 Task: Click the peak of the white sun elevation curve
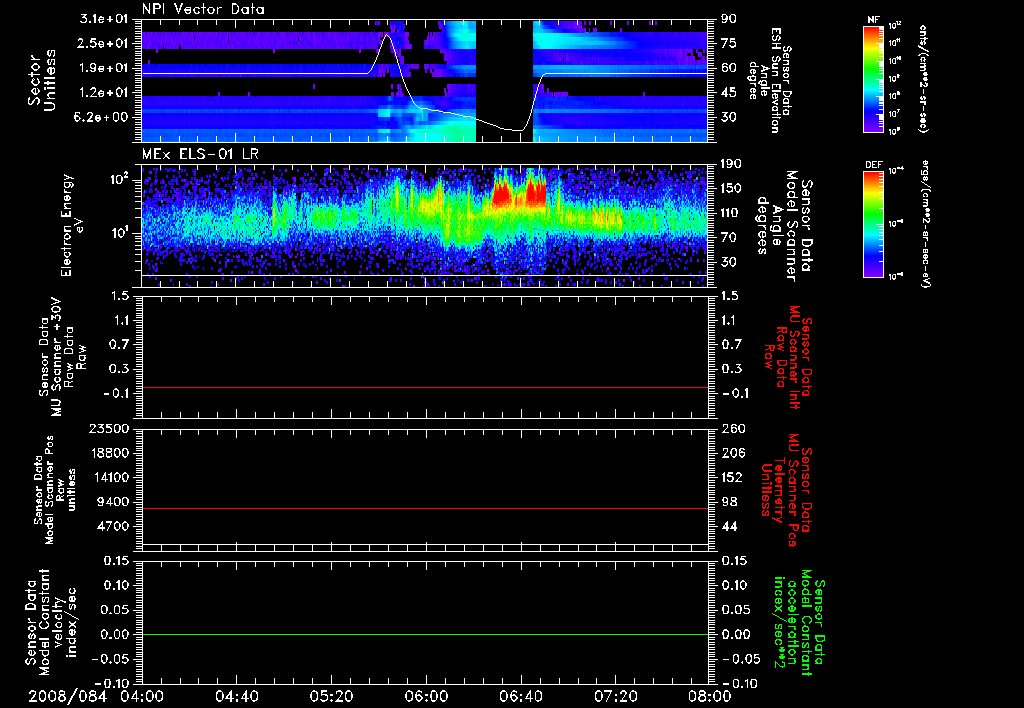pyautogui.click(x=387, y=35)
